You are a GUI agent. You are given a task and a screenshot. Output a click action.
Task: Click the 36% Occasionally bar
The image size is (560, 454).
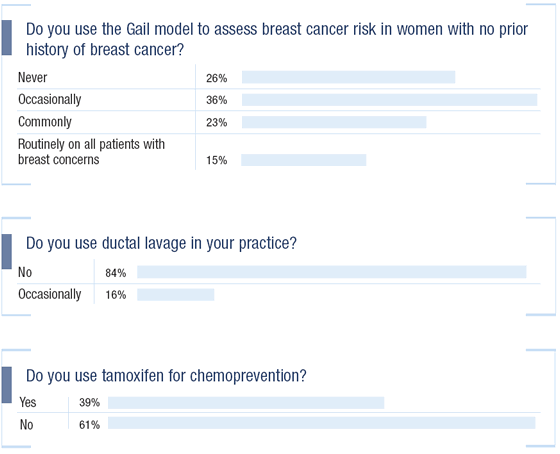[x=390, y=100]
